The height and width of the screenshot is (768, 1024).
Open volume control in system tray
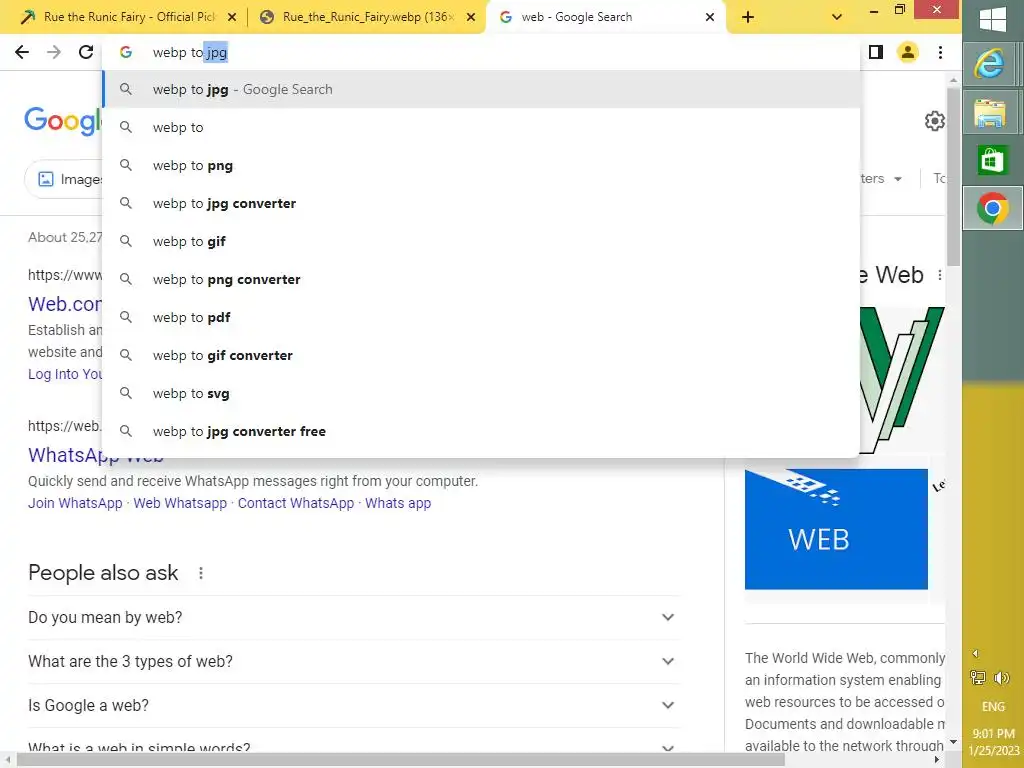tap(1002, 678)
